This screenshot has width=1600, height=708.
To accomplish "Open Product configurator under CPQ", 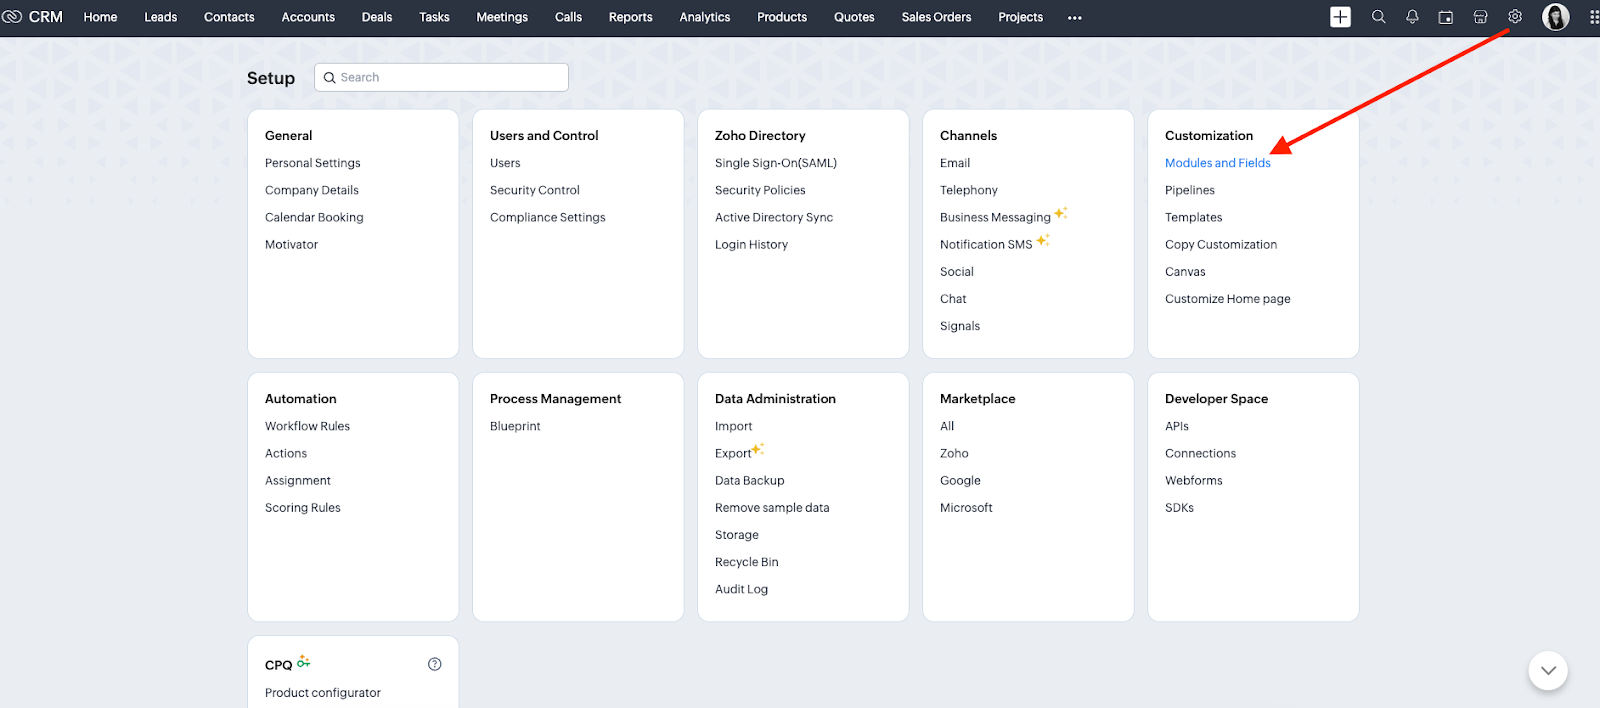I will (x=323, y=693).
